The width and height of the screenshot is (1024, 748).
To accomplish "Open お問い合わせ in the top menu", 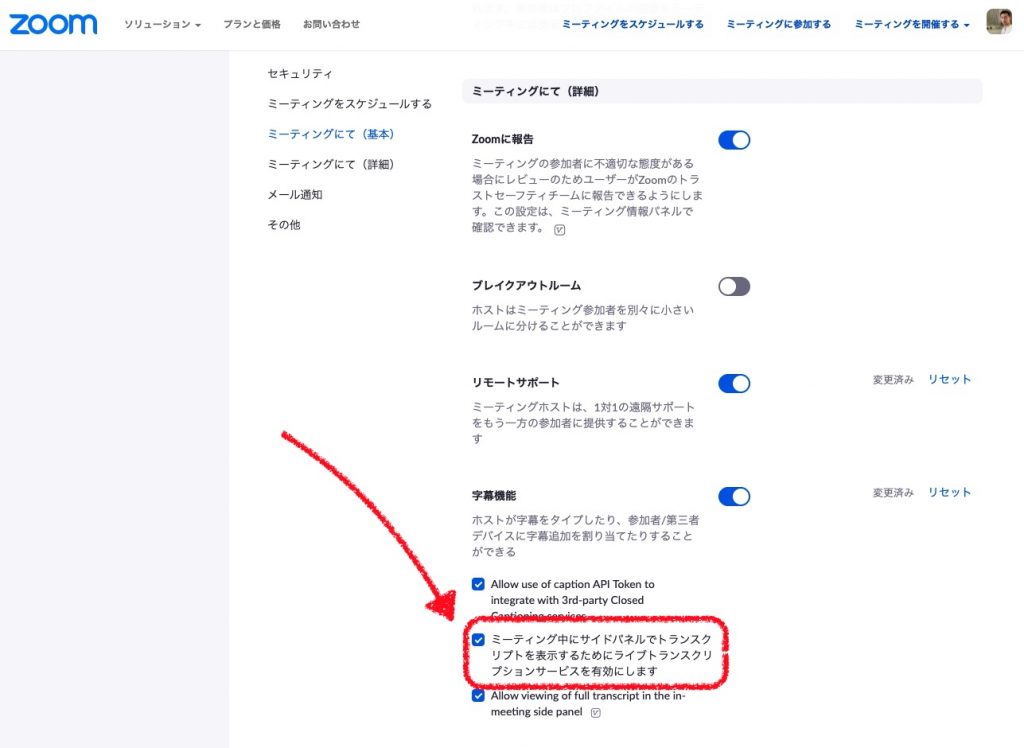I will tap(330, 24).
